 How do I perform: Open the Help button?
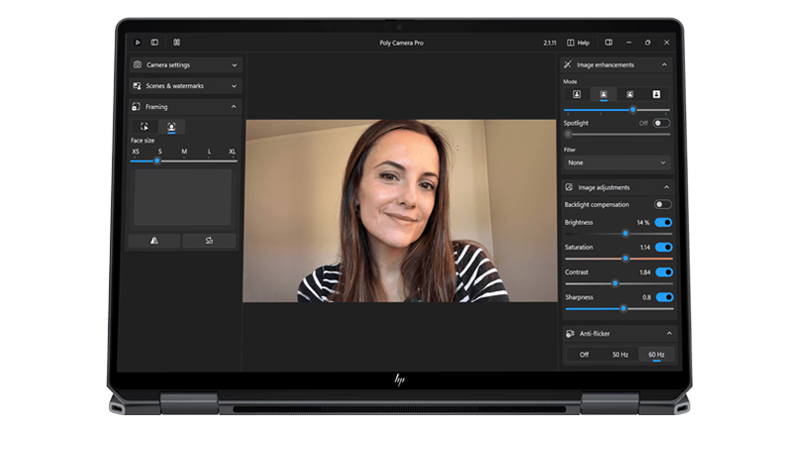coord(578,42)
